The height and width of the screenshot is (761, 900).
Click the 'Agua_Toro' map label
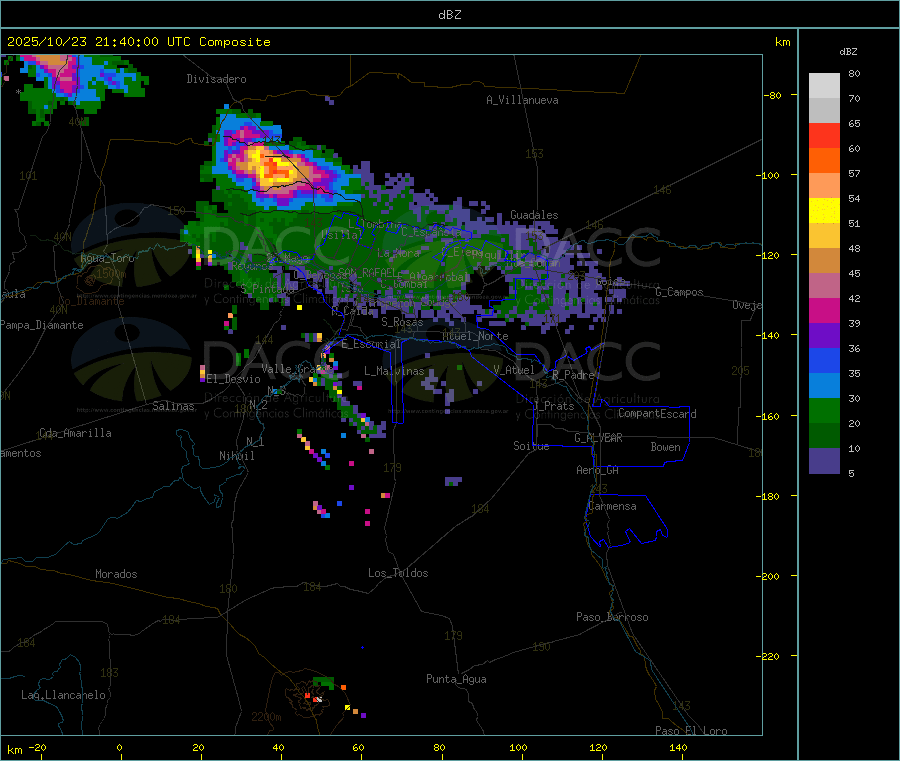click(107, 258)
